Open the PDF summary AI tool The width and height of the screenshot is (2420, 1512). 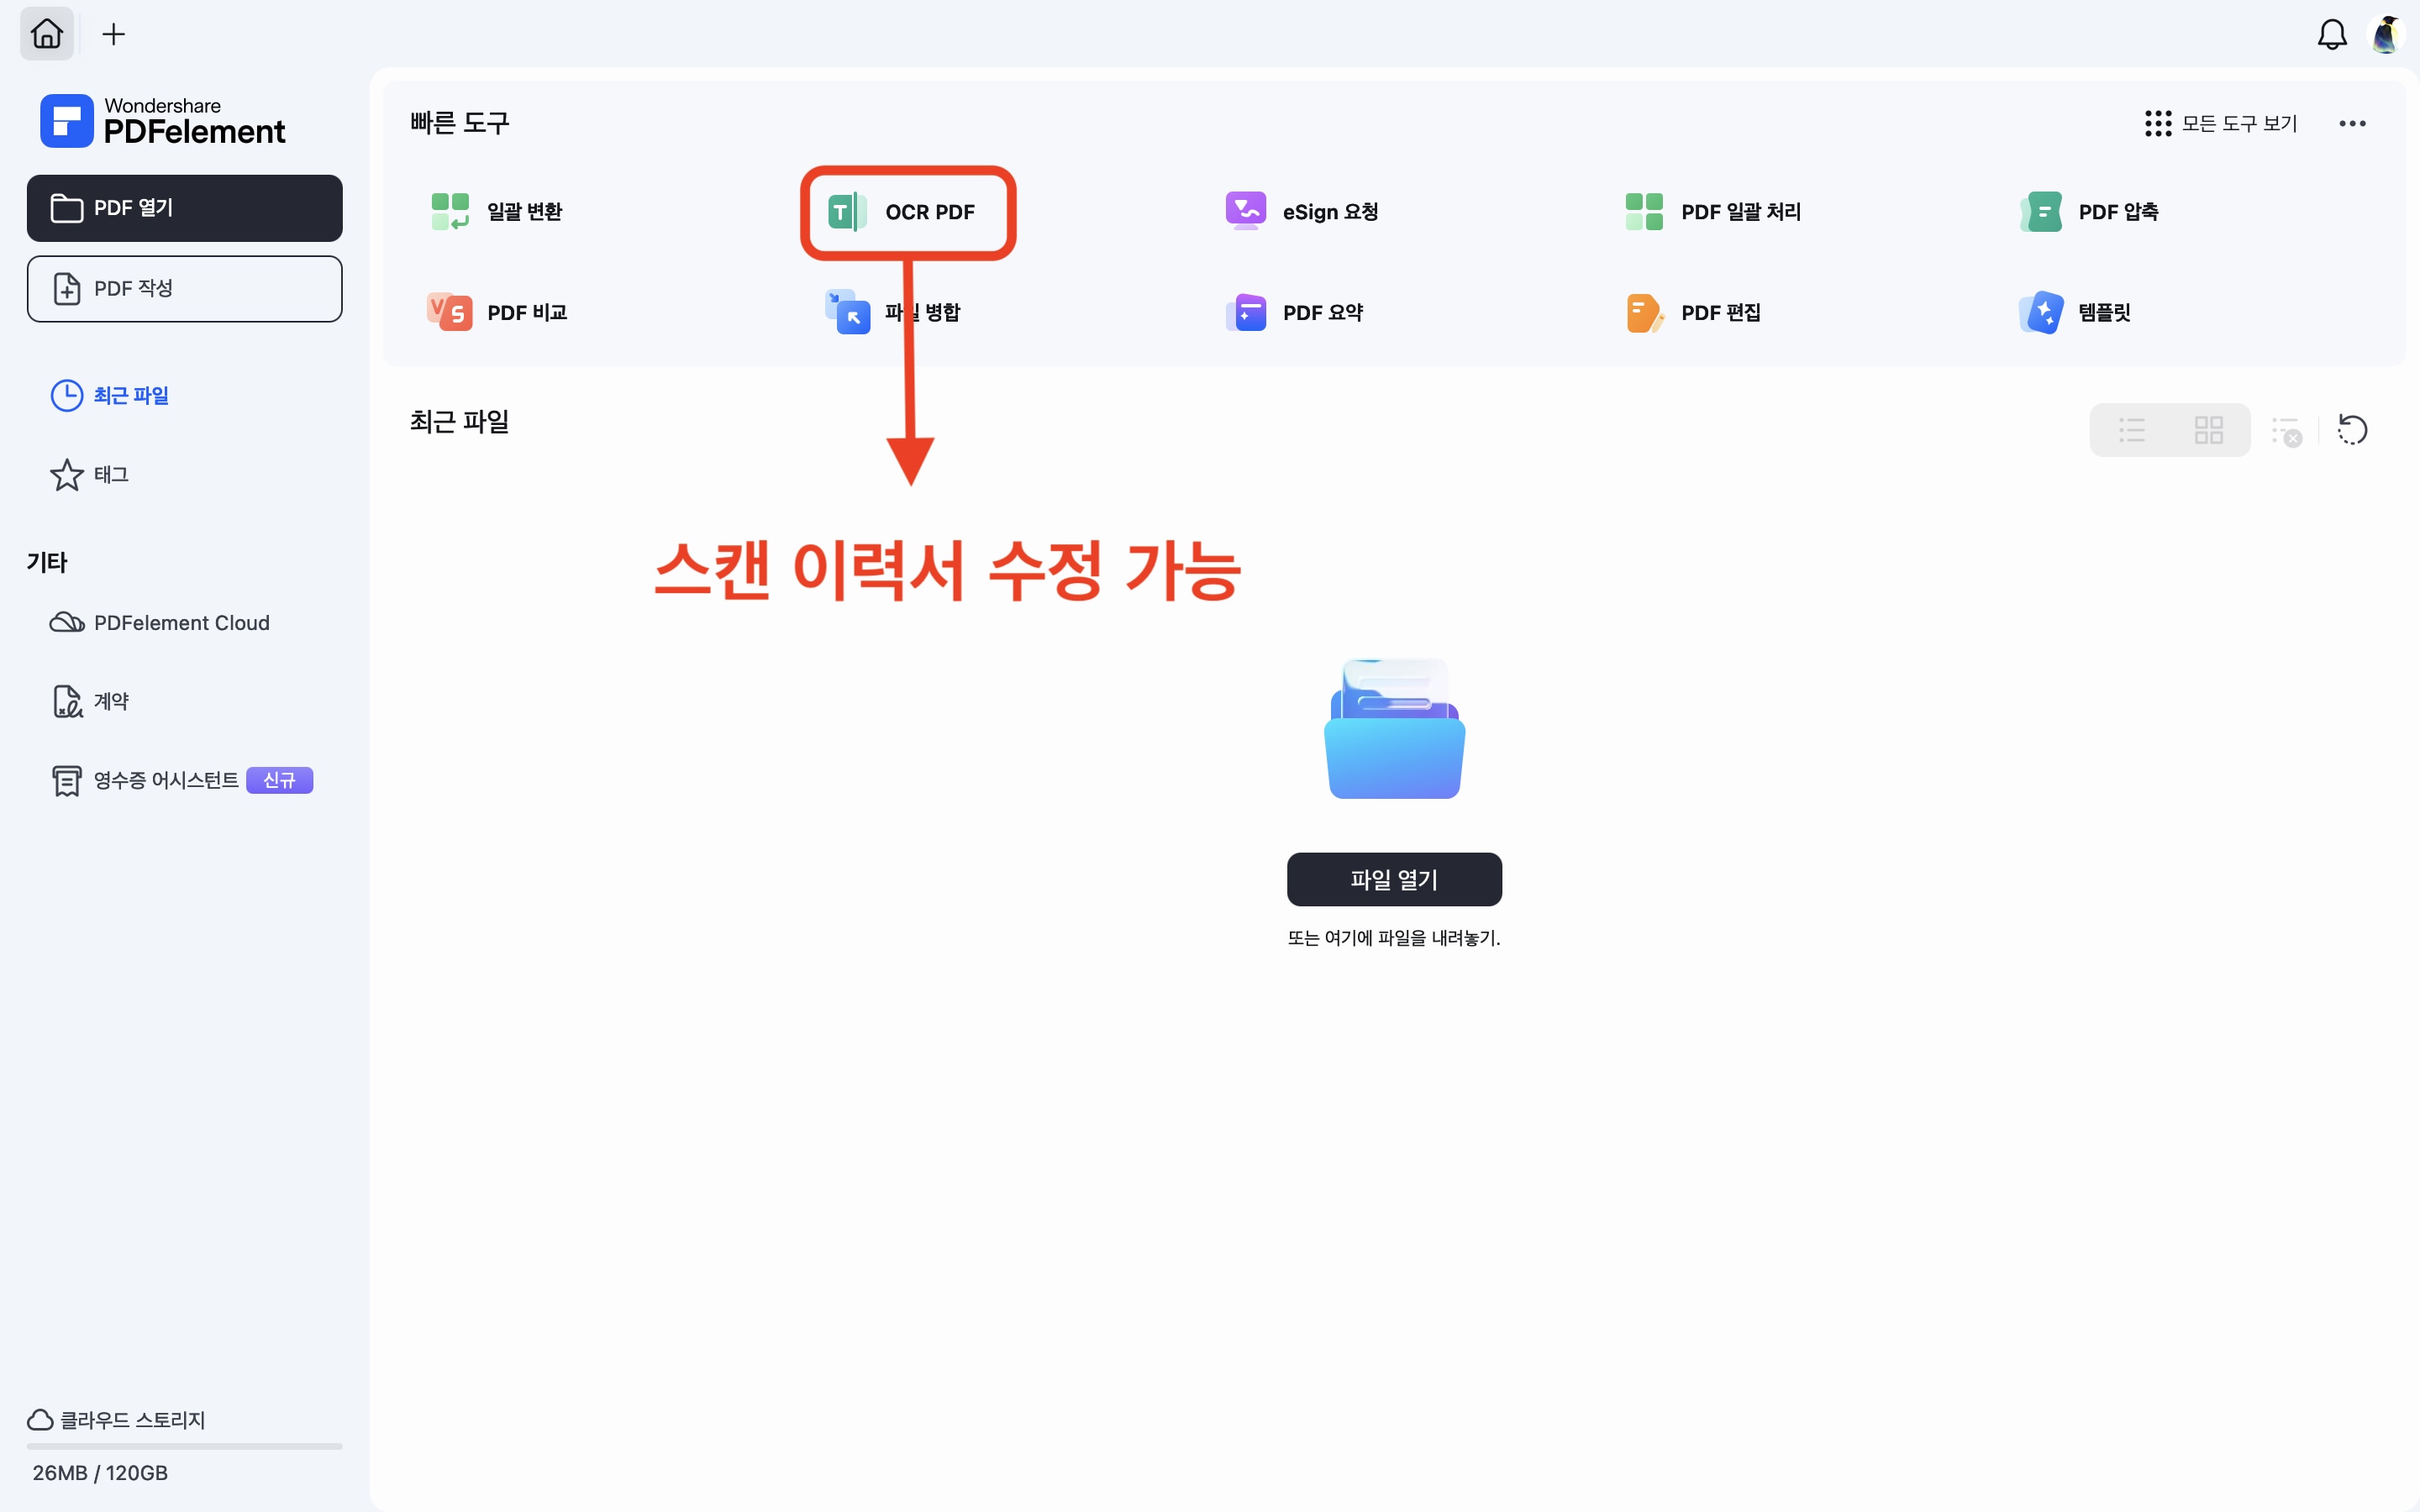[1295, 313]
